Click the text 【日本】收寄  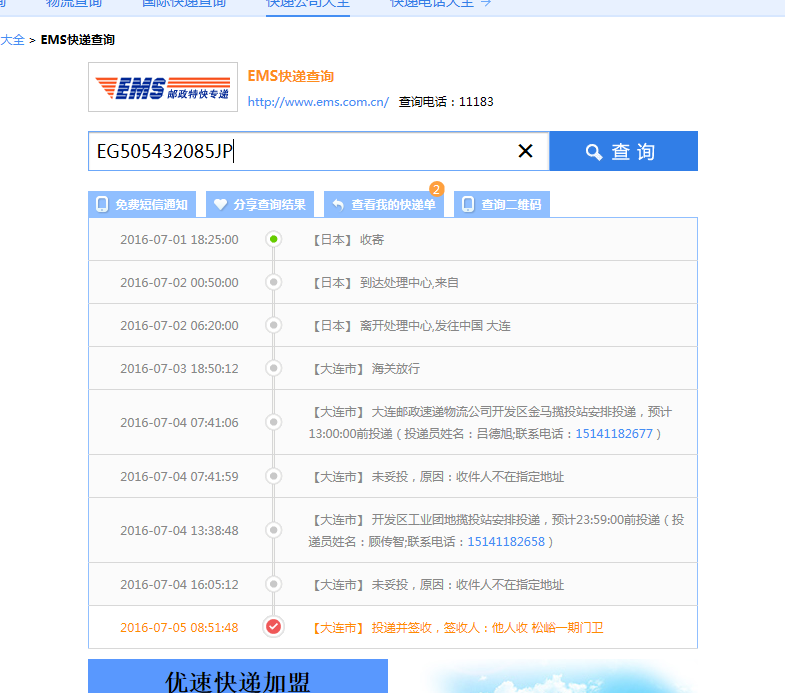(346, 240)
